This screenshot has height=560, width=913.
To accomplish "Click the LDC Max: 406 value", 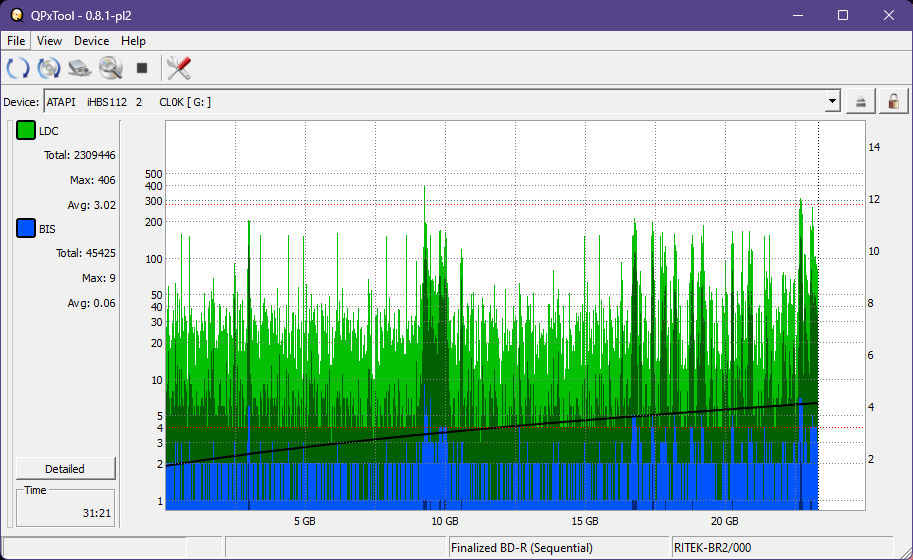I will point(93,180).
